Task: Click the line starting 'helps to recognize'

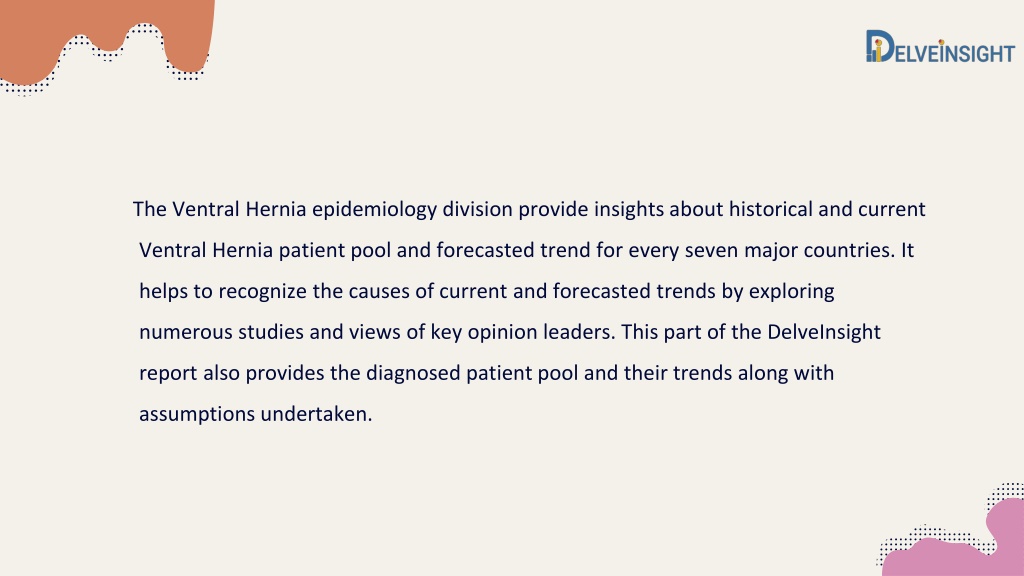Action: pyautogui.click(x=487, y=291)
